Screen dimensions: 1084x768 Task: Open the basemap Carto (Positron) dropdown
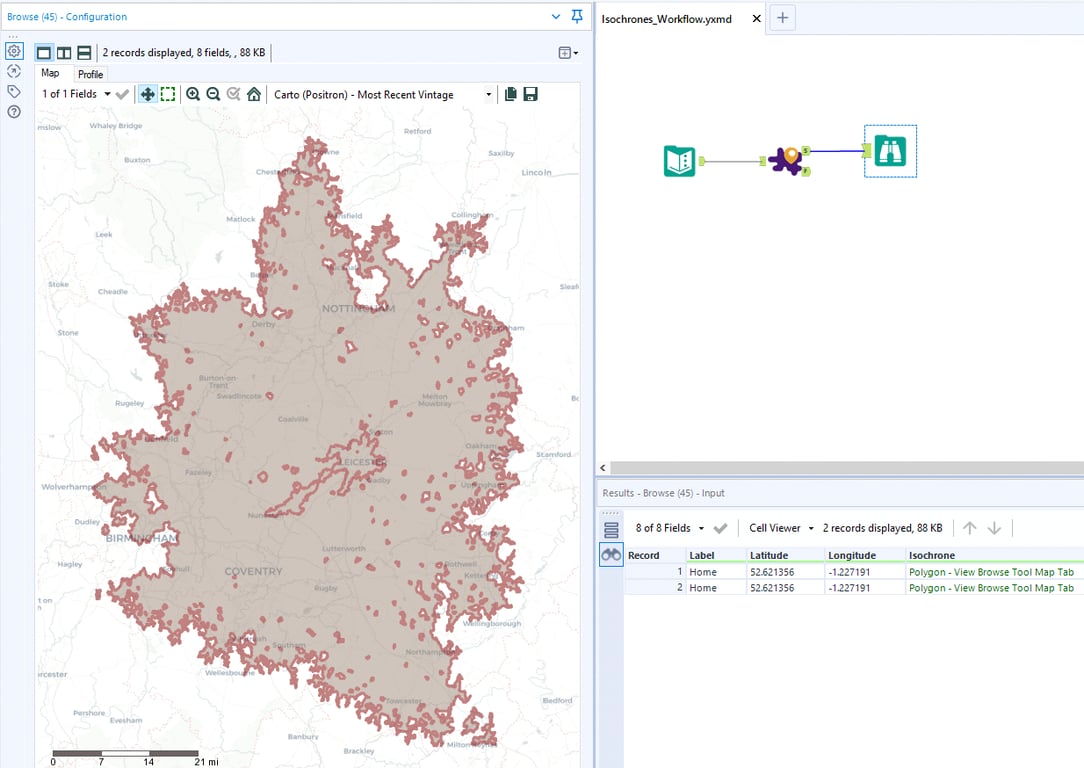[x=489, y=95]
